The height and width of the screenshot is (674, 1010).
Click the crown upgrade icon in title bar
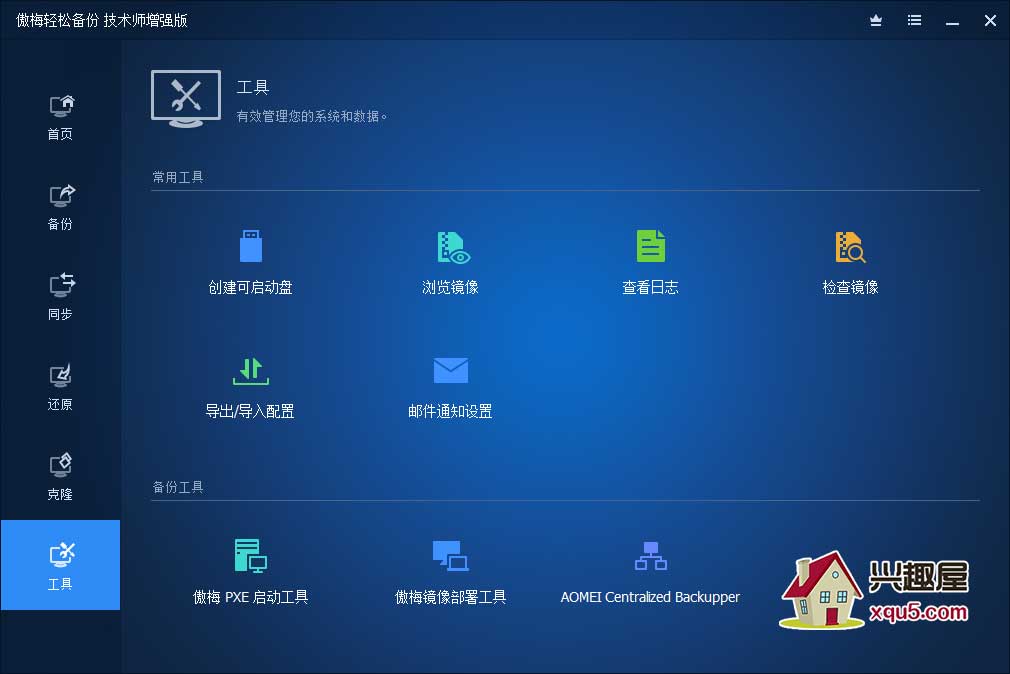876,21
